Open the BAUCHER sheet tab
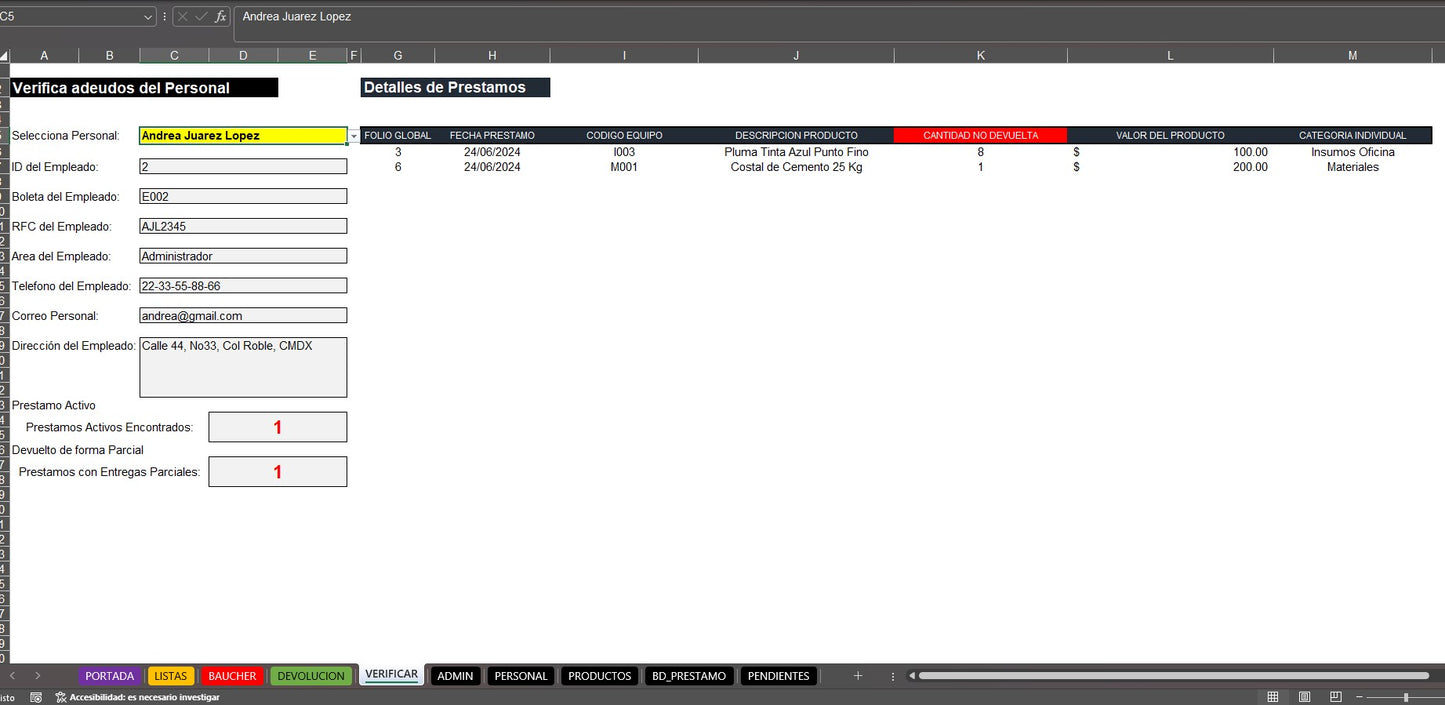Viewport: 1445px width, 705px height. (x=232, y=676)
